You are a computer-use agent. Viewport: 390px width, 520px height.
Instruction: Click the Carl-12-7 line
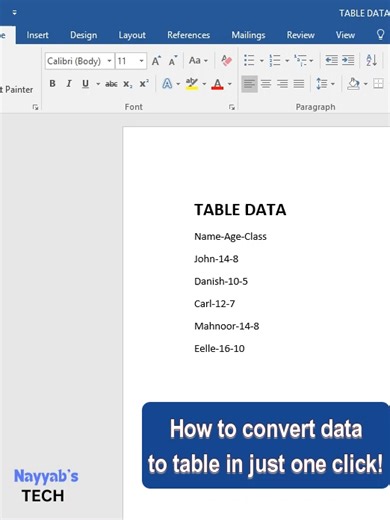(215, 304)
